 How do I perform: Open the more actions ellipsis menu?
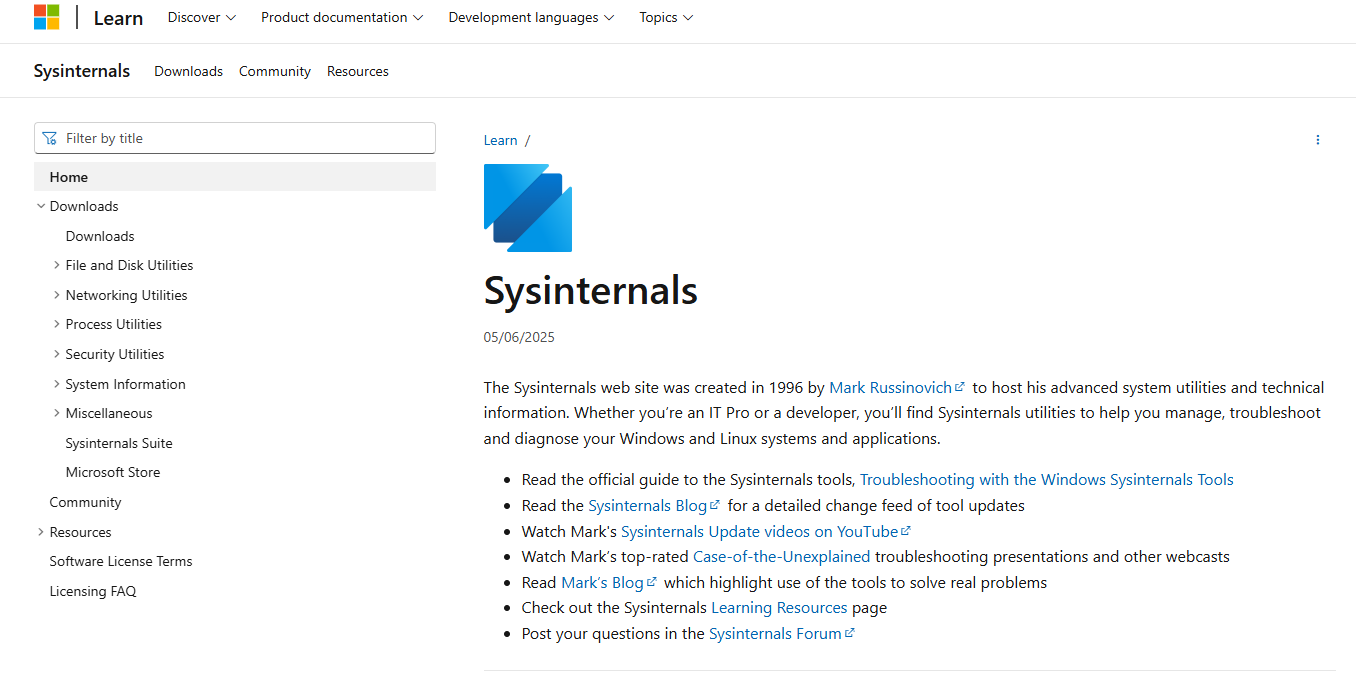click(x=1317, y=140)
